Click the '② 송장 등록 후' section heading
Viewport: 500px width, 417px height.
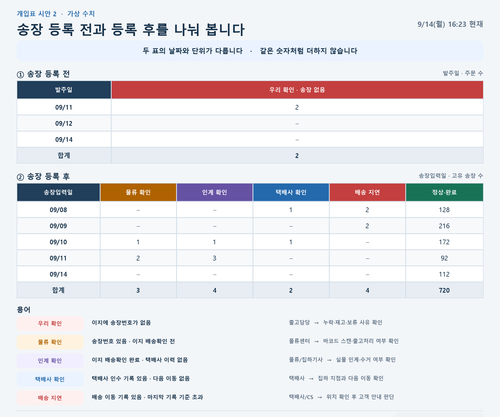pos(43,176)
